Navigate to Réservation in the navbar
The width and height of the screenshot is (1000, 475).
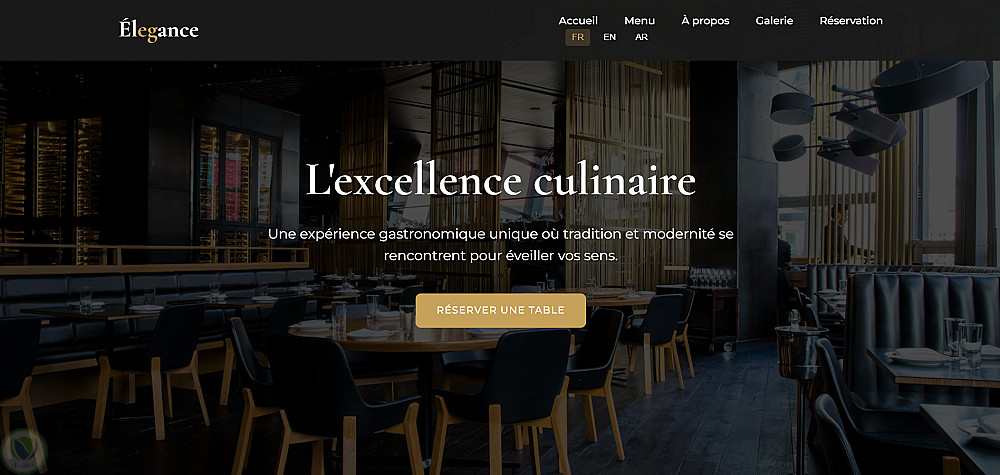[851, 20]
